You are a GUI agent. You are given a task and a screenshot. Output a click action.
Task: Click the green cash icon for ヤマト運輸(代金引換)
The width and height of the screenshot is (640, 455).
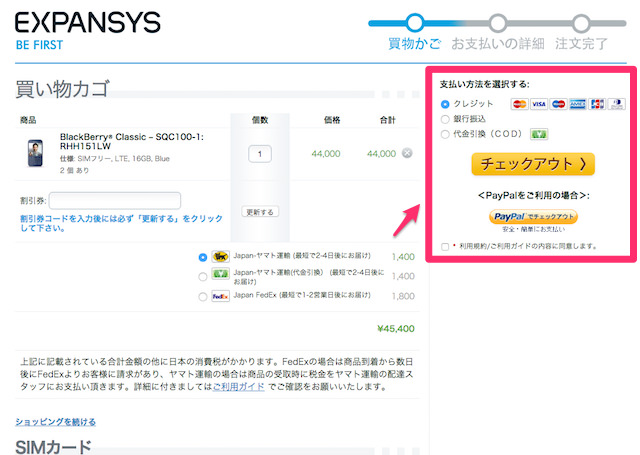(x=220, y=274)
